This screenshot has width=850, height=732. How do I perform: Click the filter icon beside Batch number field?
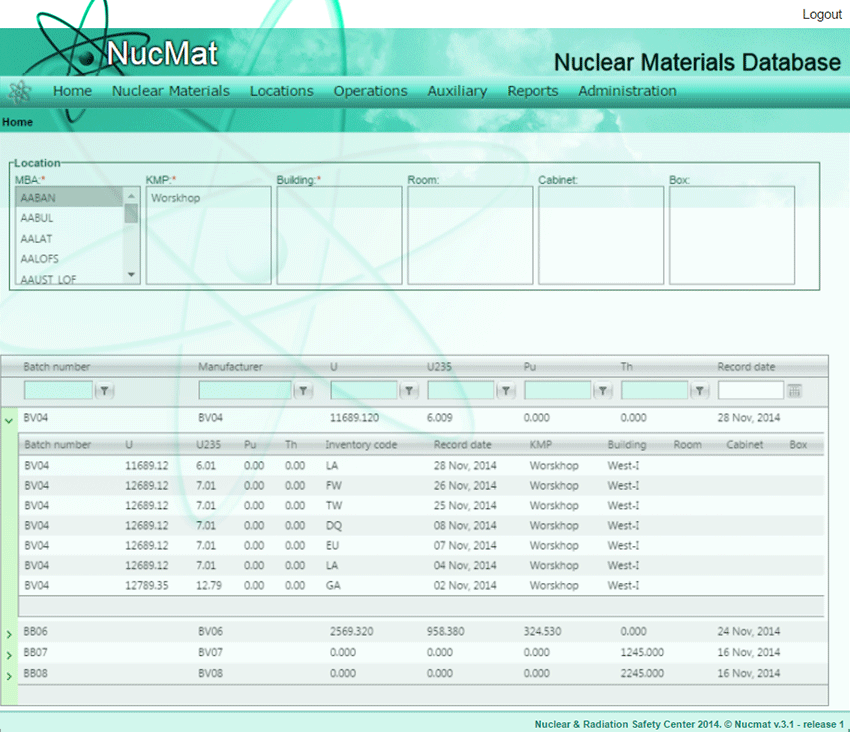pos(105,391)
